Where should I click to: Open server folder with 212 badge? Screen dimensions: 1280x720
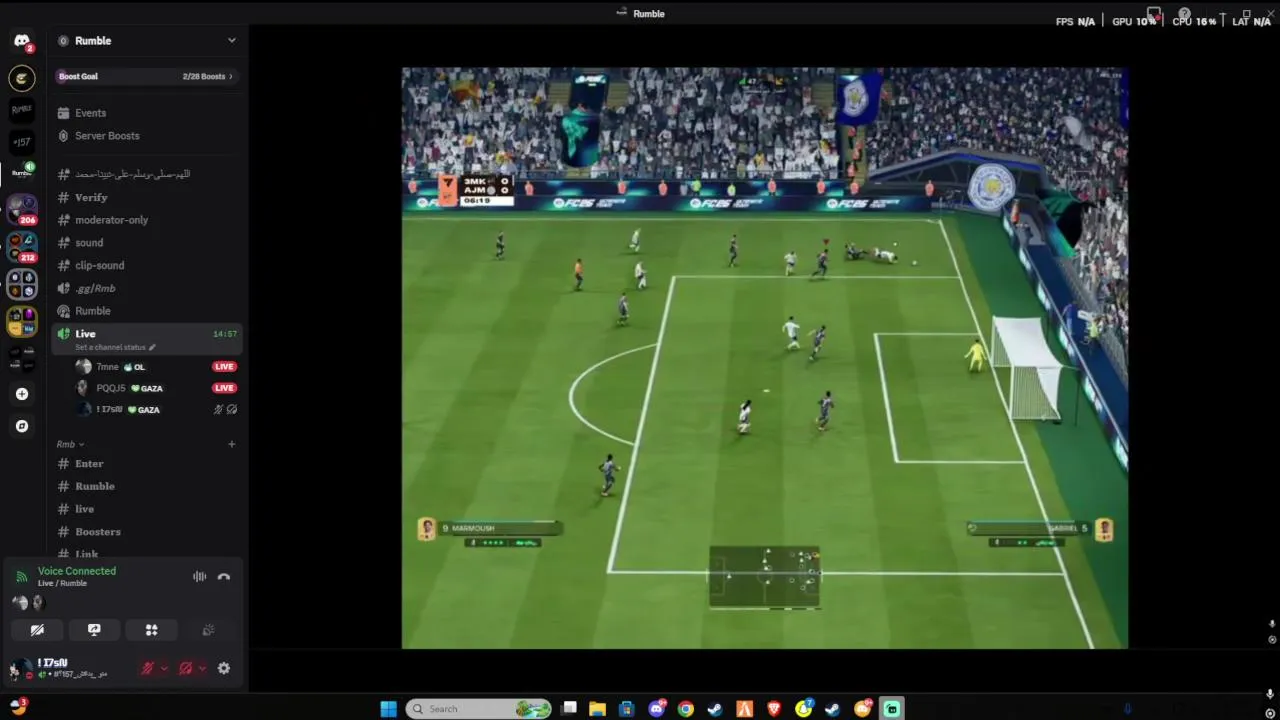coord(22,248)
